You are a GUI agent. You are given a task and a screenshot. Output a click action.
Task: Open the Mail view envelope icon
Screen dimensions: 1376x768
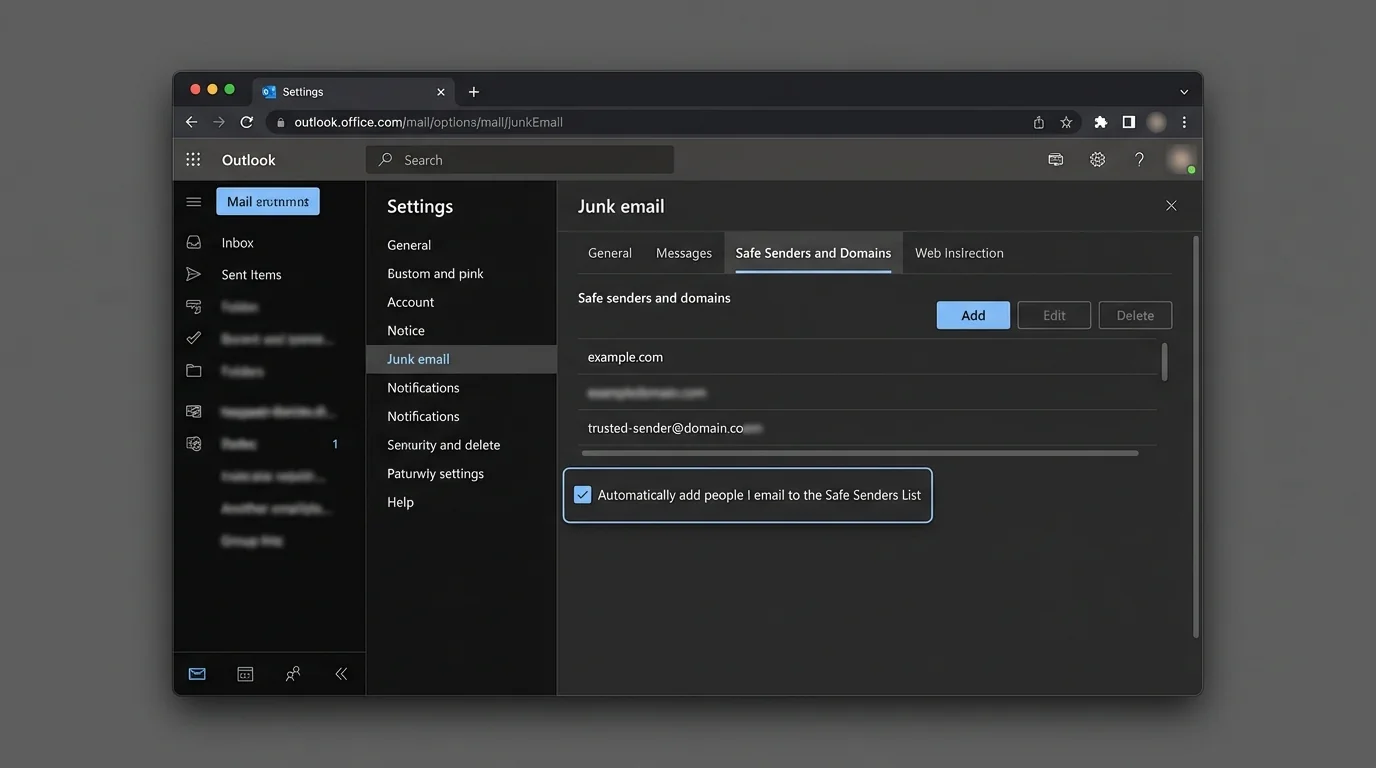click(x=196, y=673)
